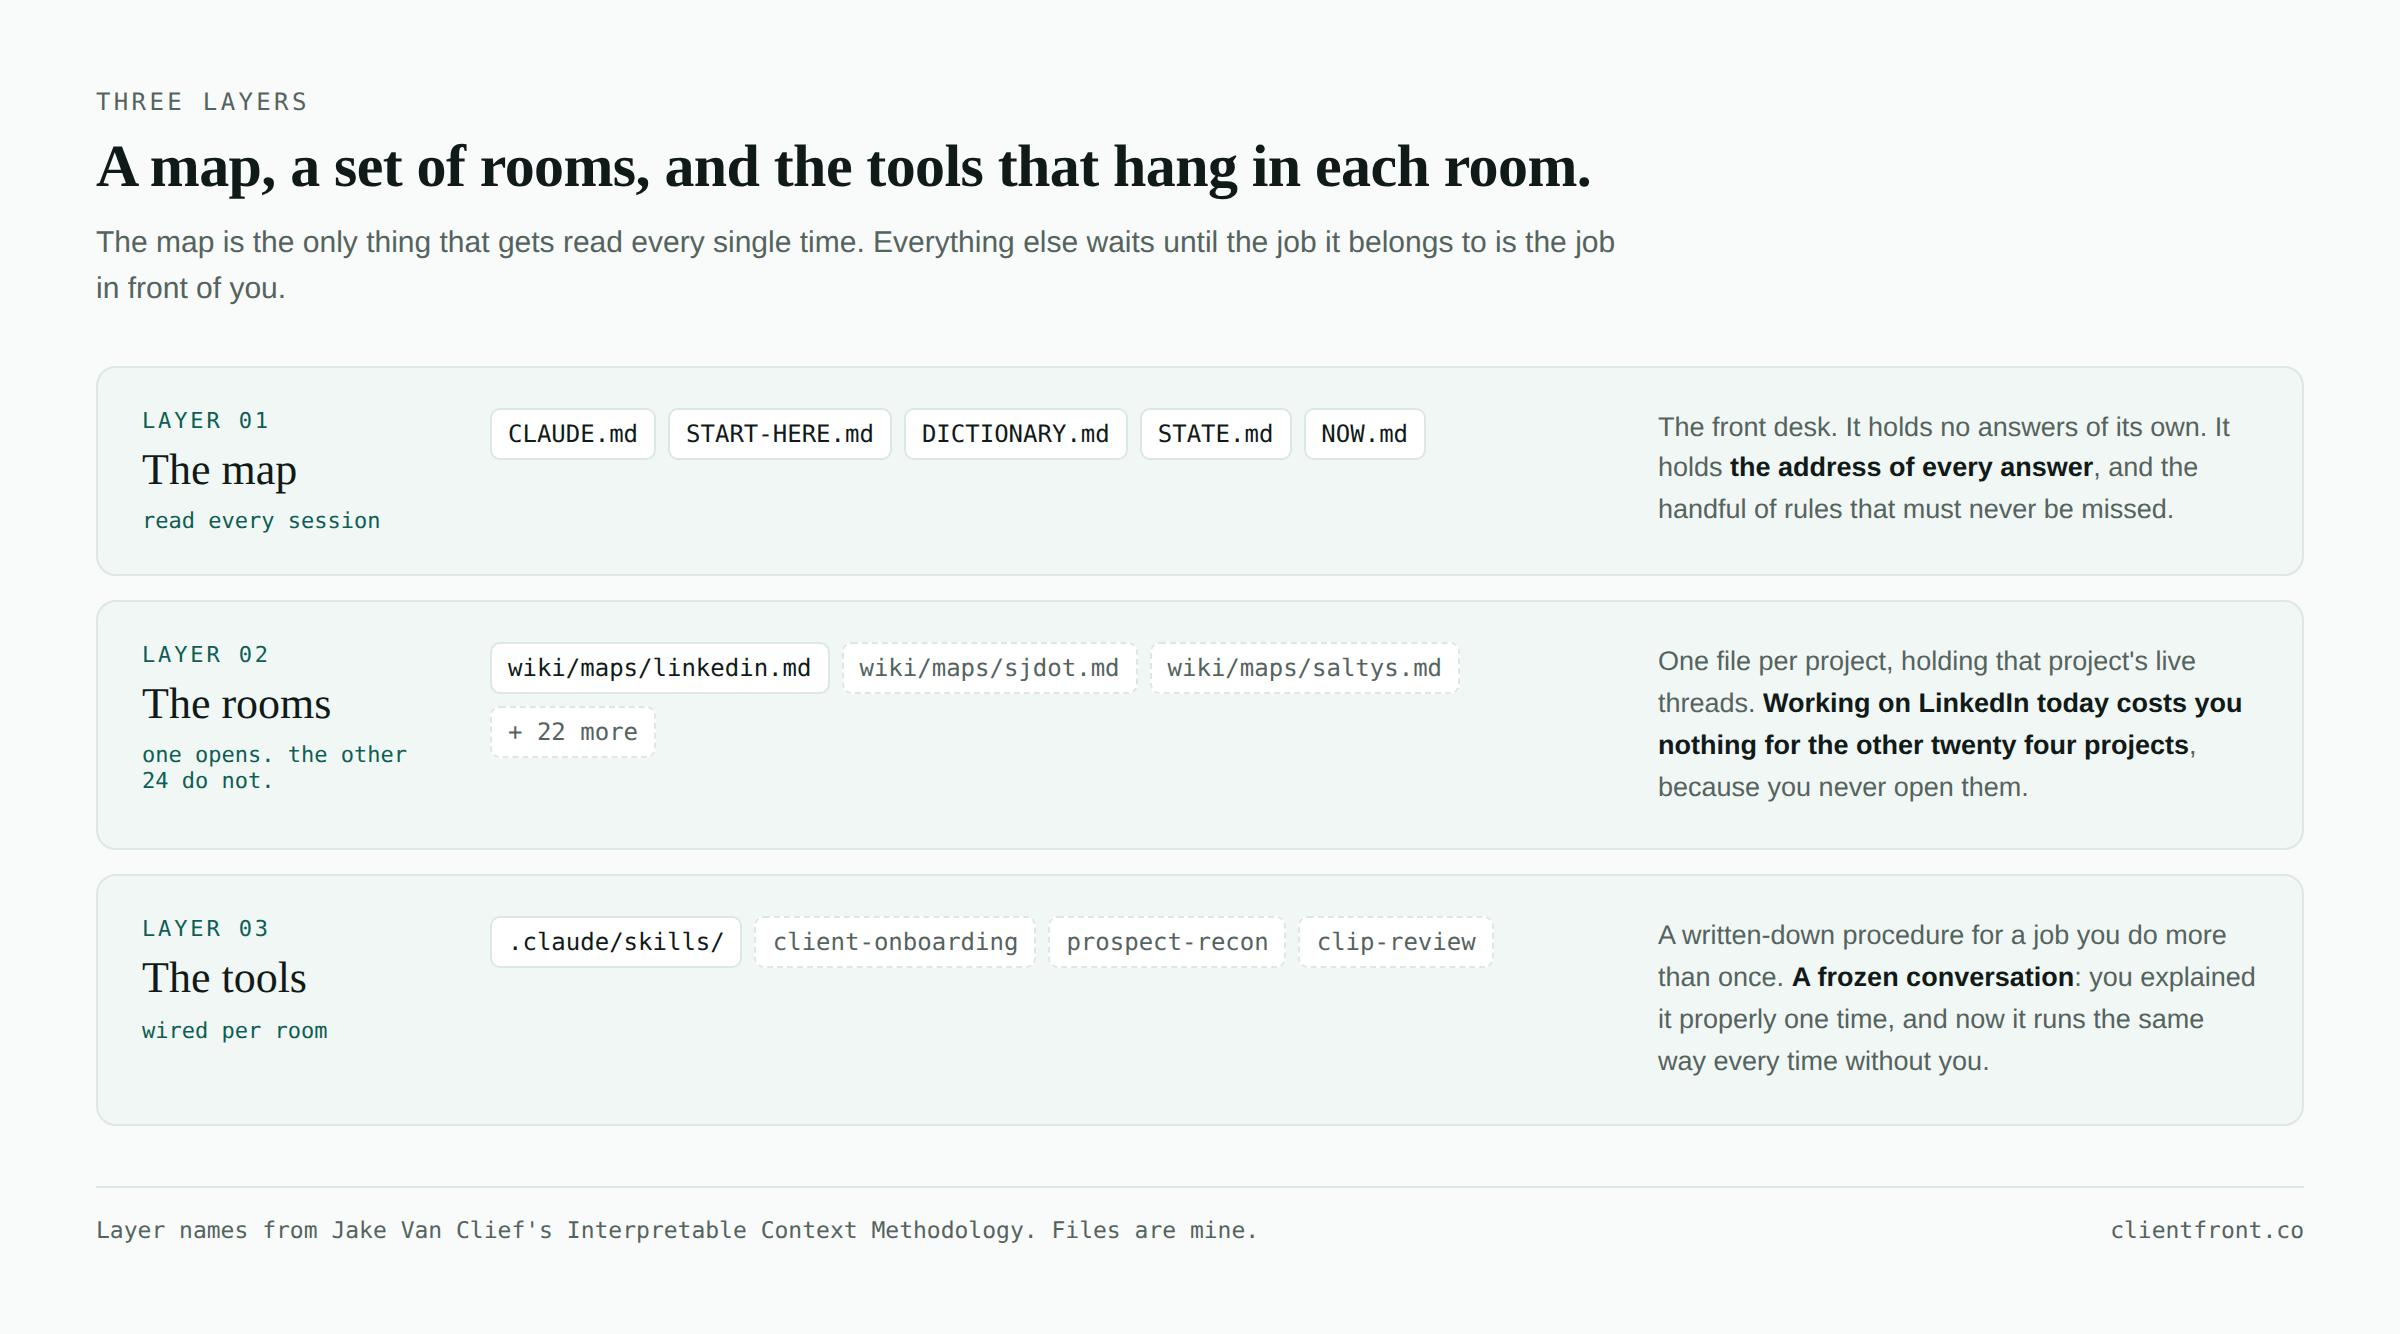Open wiki/maps/linkedin.md chip
Viewport: 2400px width, 1334px height.
[x=659, y=668]
